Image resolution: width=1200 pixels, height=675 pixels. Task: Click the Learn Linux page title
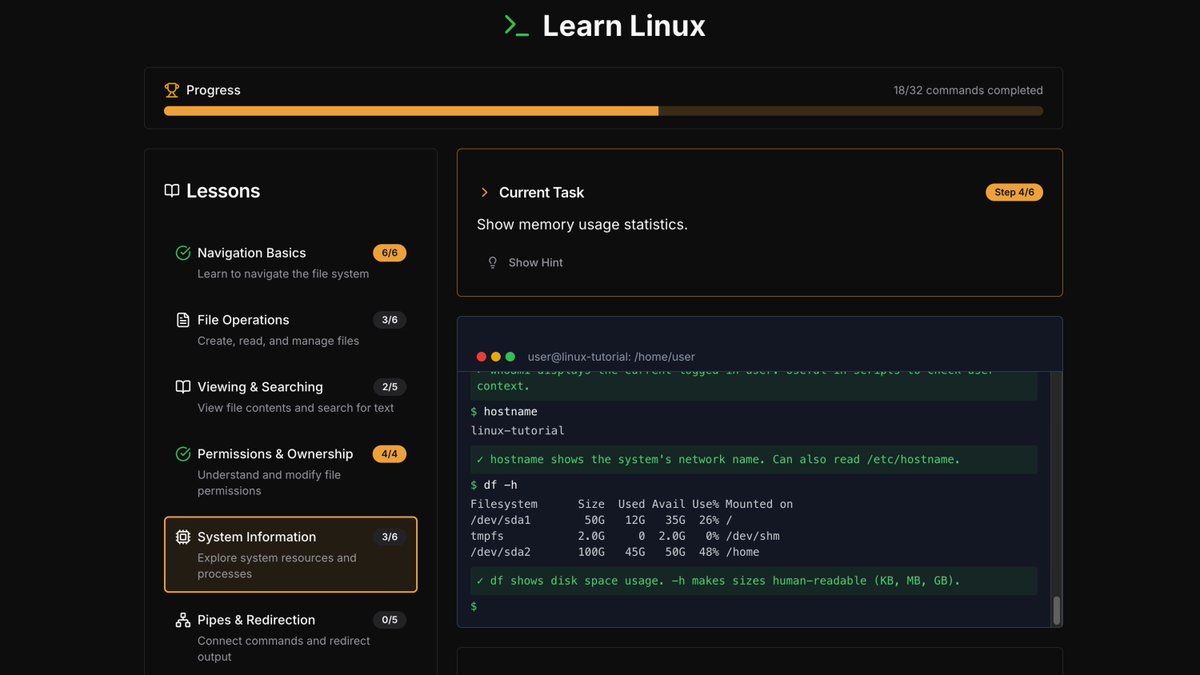coord(624,26)
